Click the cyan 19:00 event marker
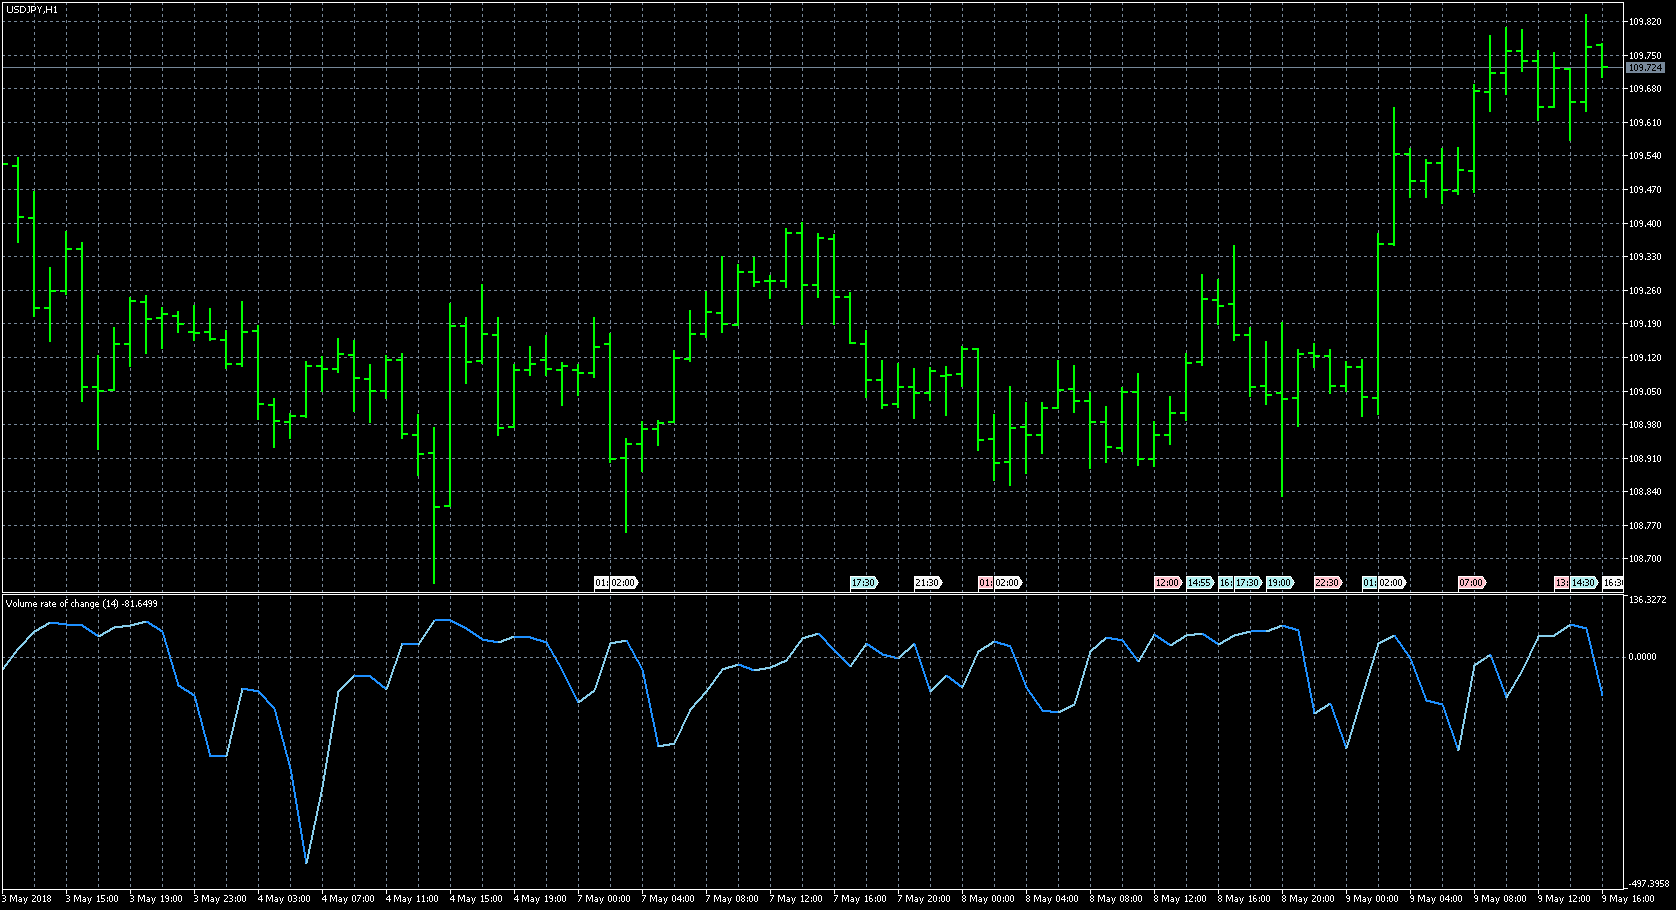Viewport: 1676px width, 910px height. tap(1279, 583)
